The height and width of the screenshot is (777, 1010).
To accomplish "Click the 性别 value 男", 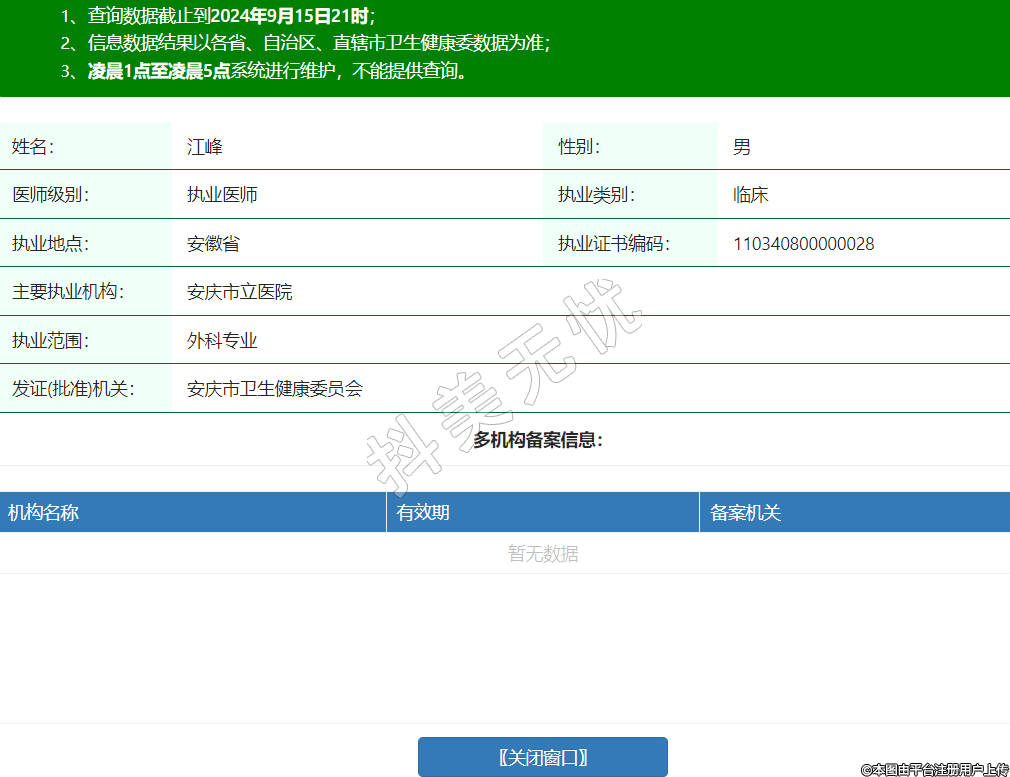I will pos(741,147).
